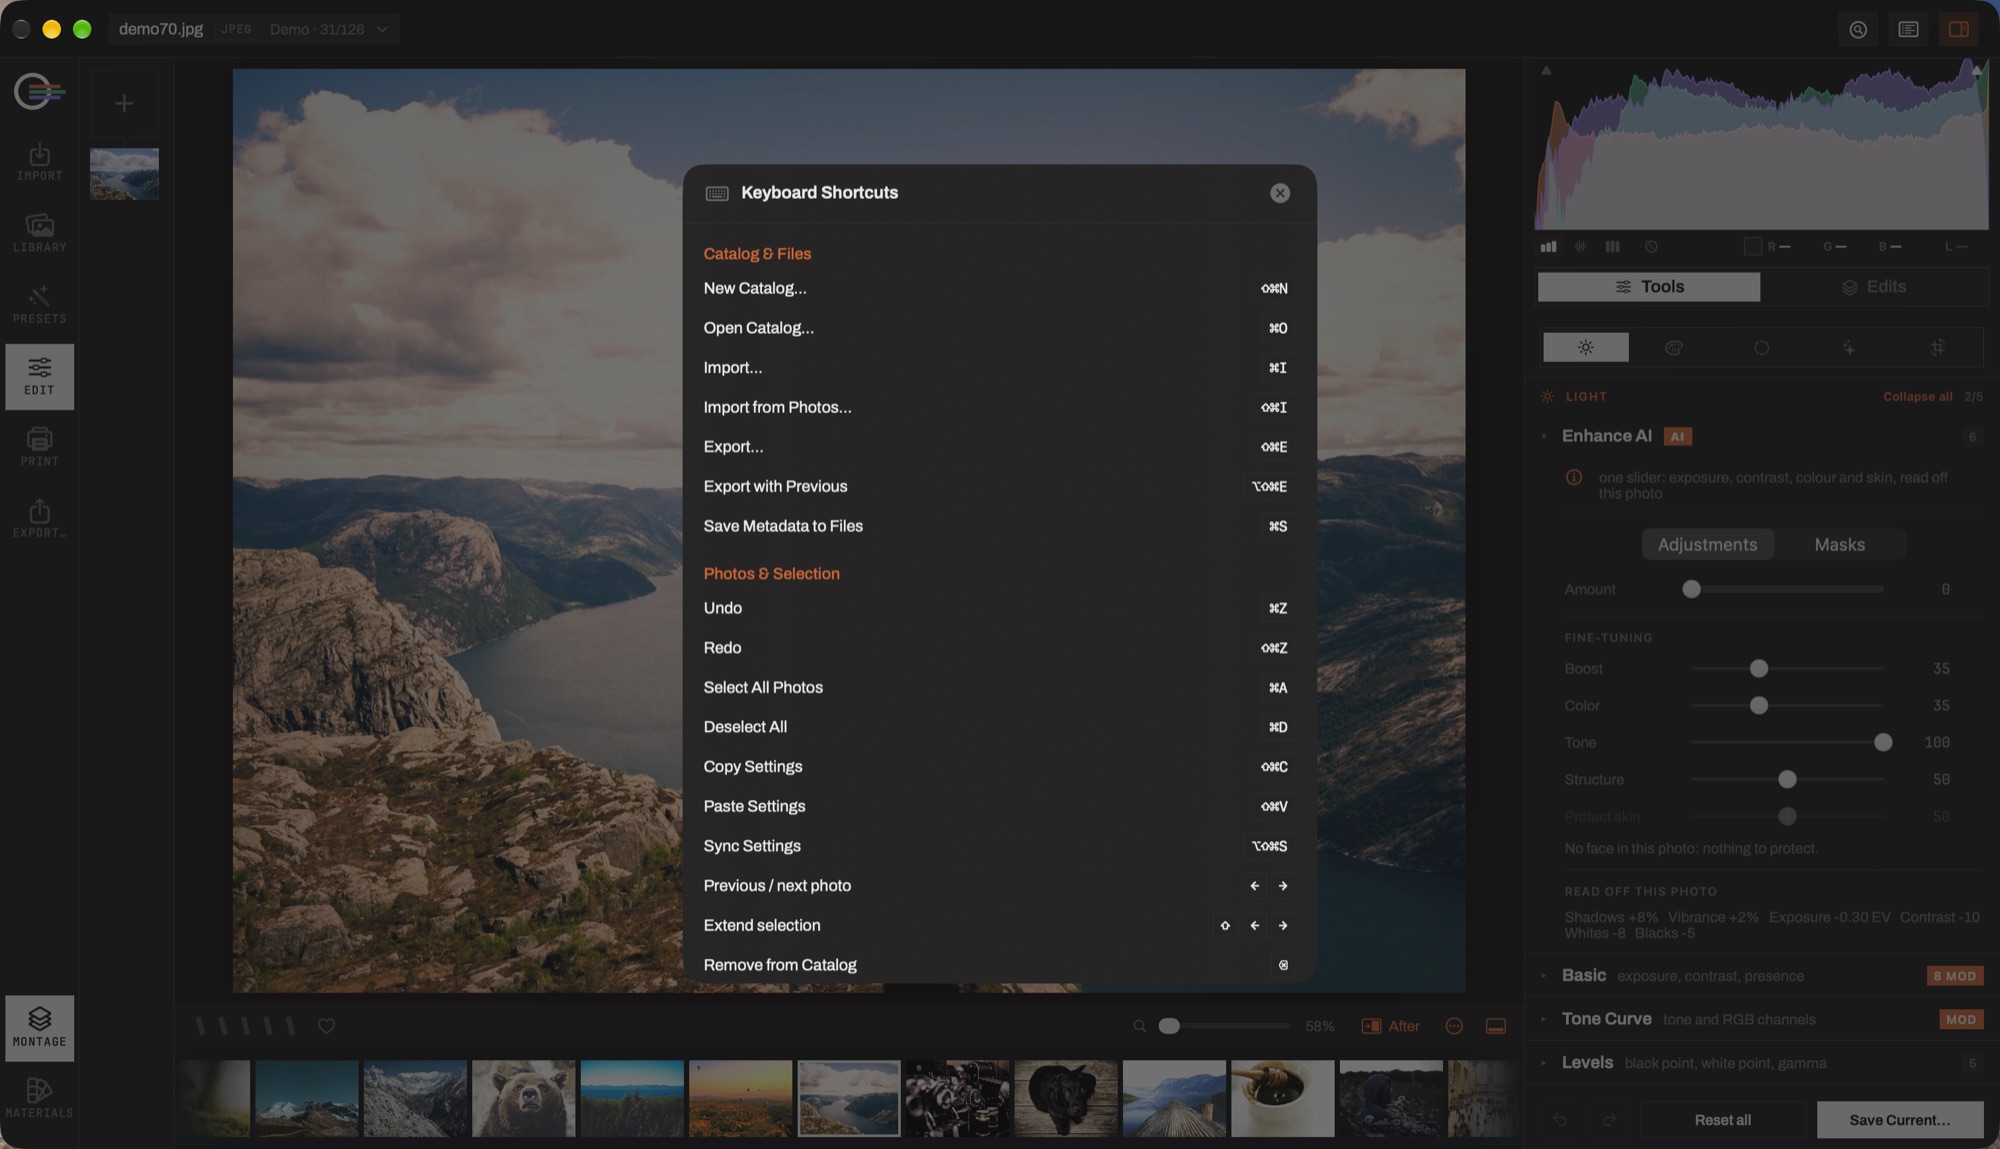Click the Collapse all link

coord(1917,397)
